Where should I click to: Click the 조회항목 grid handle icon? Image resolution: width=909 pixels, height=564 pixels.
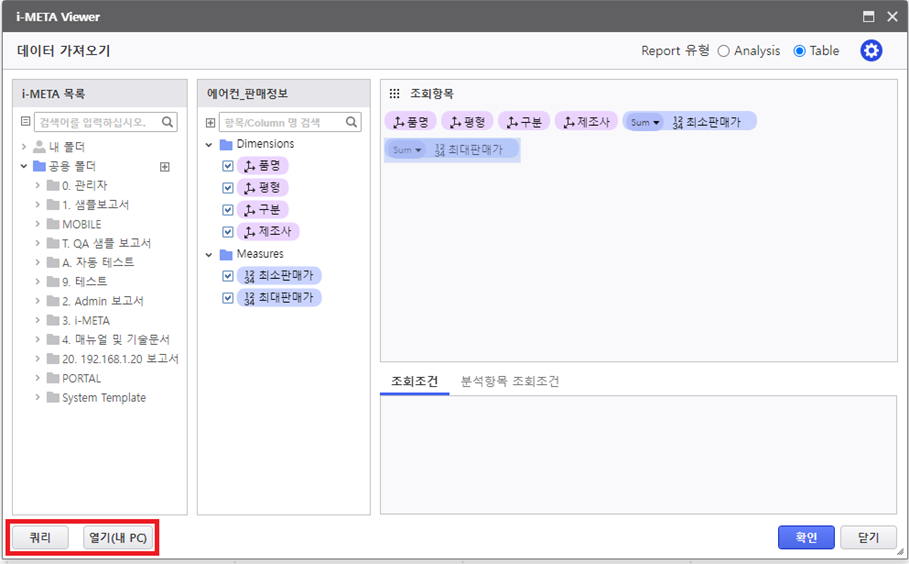(395, 93)
